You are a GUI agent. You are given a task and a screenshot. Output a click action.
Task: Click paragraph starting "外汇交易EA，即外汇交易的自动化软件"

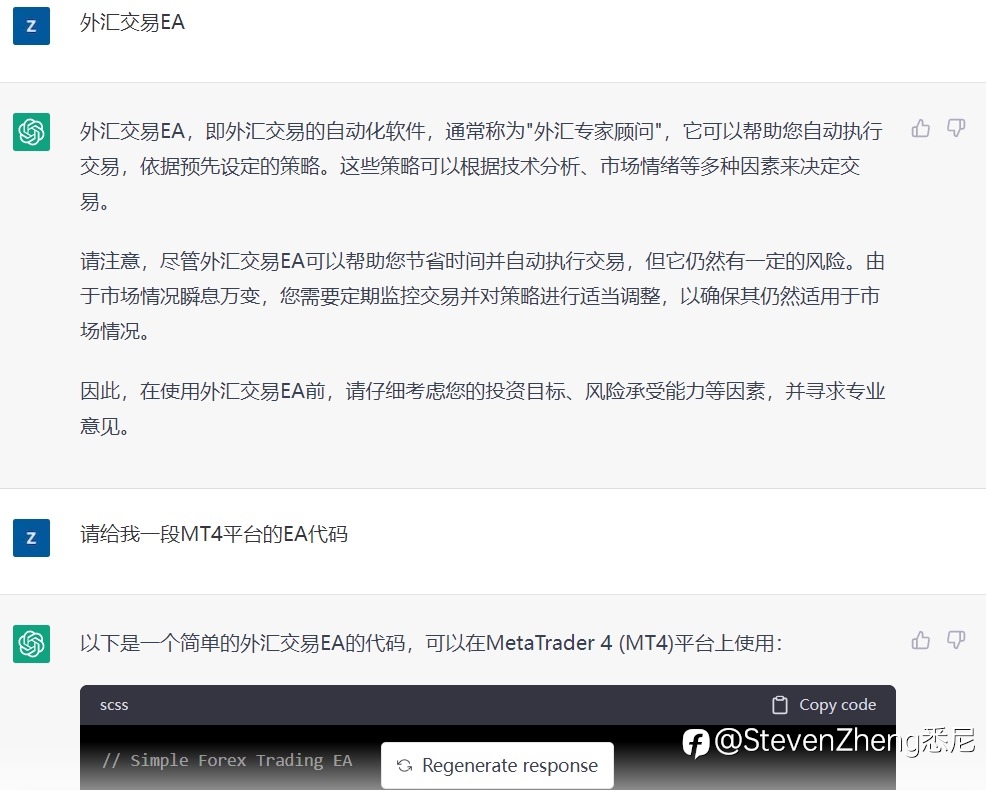pyautogui.click(x=481, y=166)
